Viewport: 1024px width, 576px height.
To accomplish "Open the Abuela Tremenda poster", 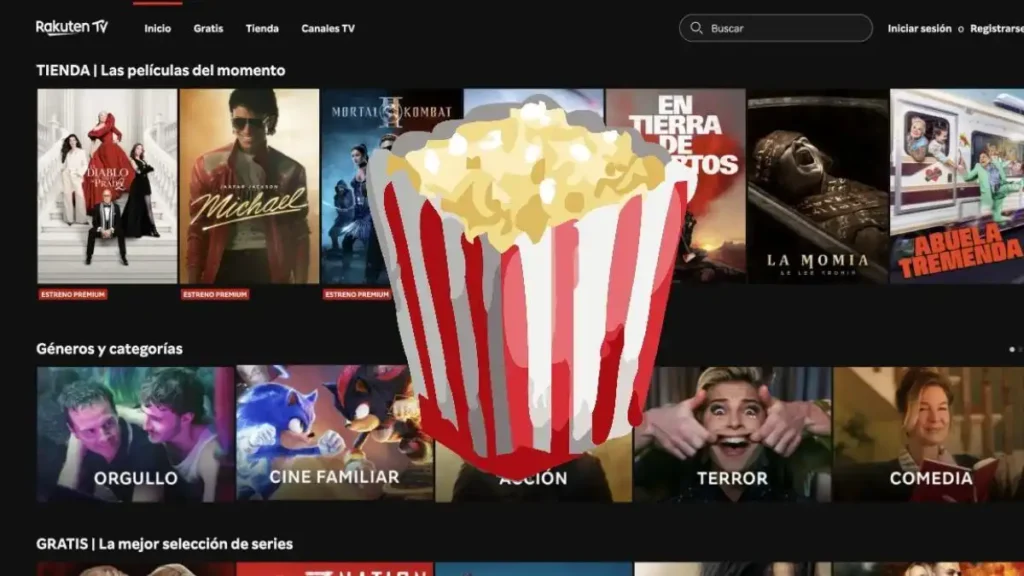I will pyautogui.click(x=957, y=186).
